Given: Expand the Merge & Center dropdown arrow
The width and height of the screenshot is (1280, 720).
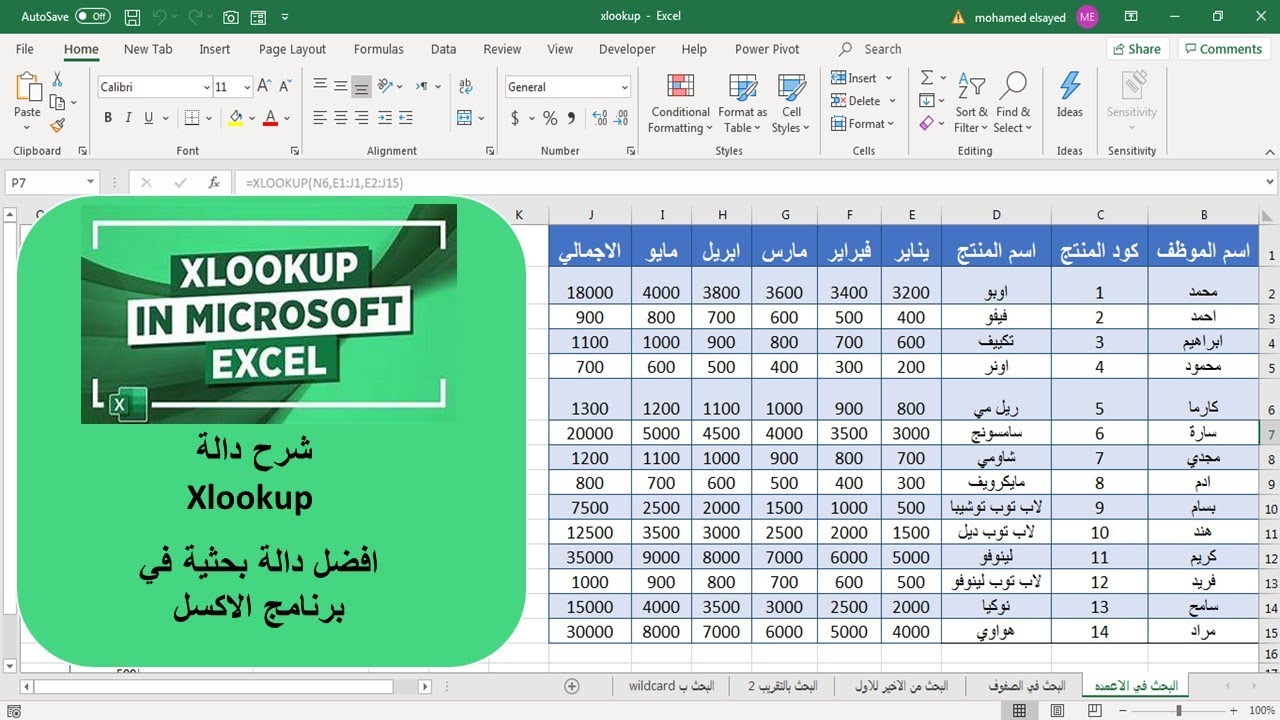Looking at the screenshot, I should click(483, 118).
